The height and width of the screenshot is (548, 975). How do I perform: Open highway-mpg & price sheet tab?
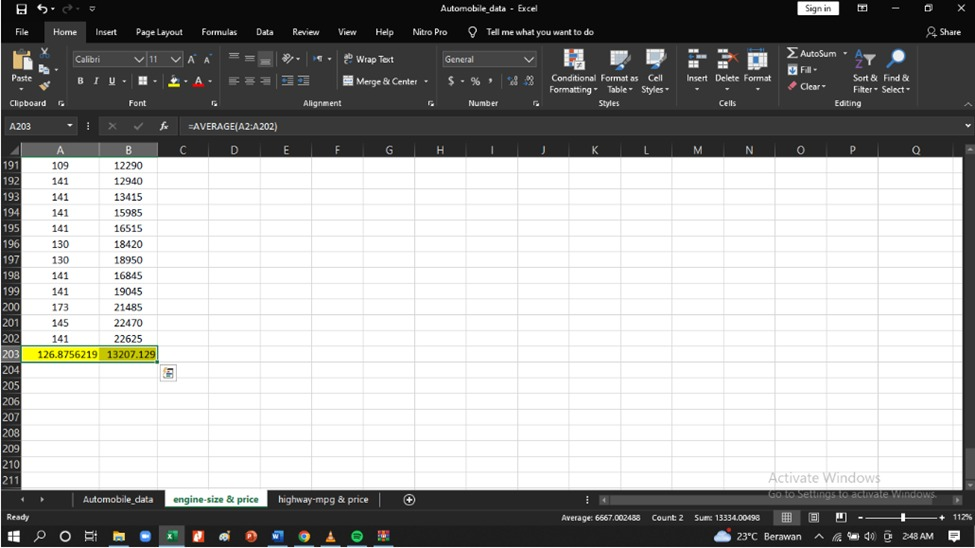[x=323, y=499]
